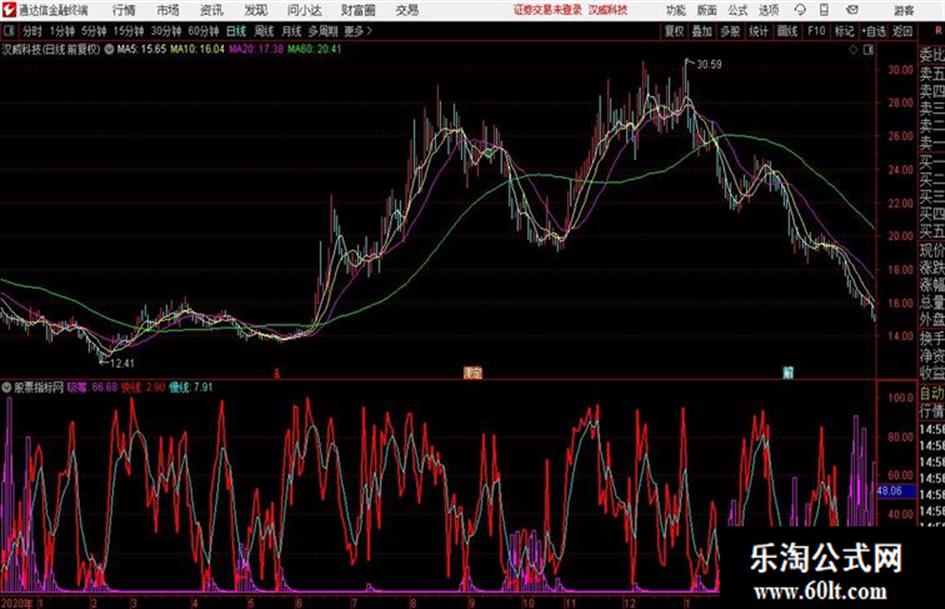Open the 发现 menu
Image resolution: width=945 pixels, height=609 pixels.
256,10
